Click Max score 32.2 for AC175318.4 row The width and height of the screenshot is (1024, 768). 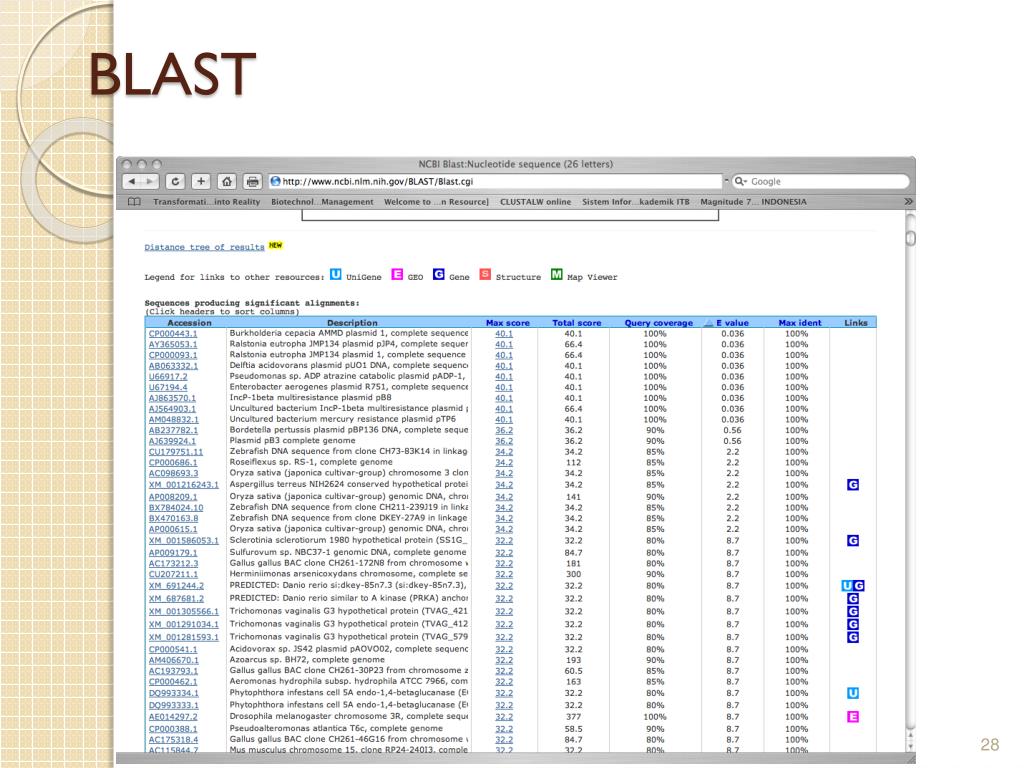click(504, 740)
